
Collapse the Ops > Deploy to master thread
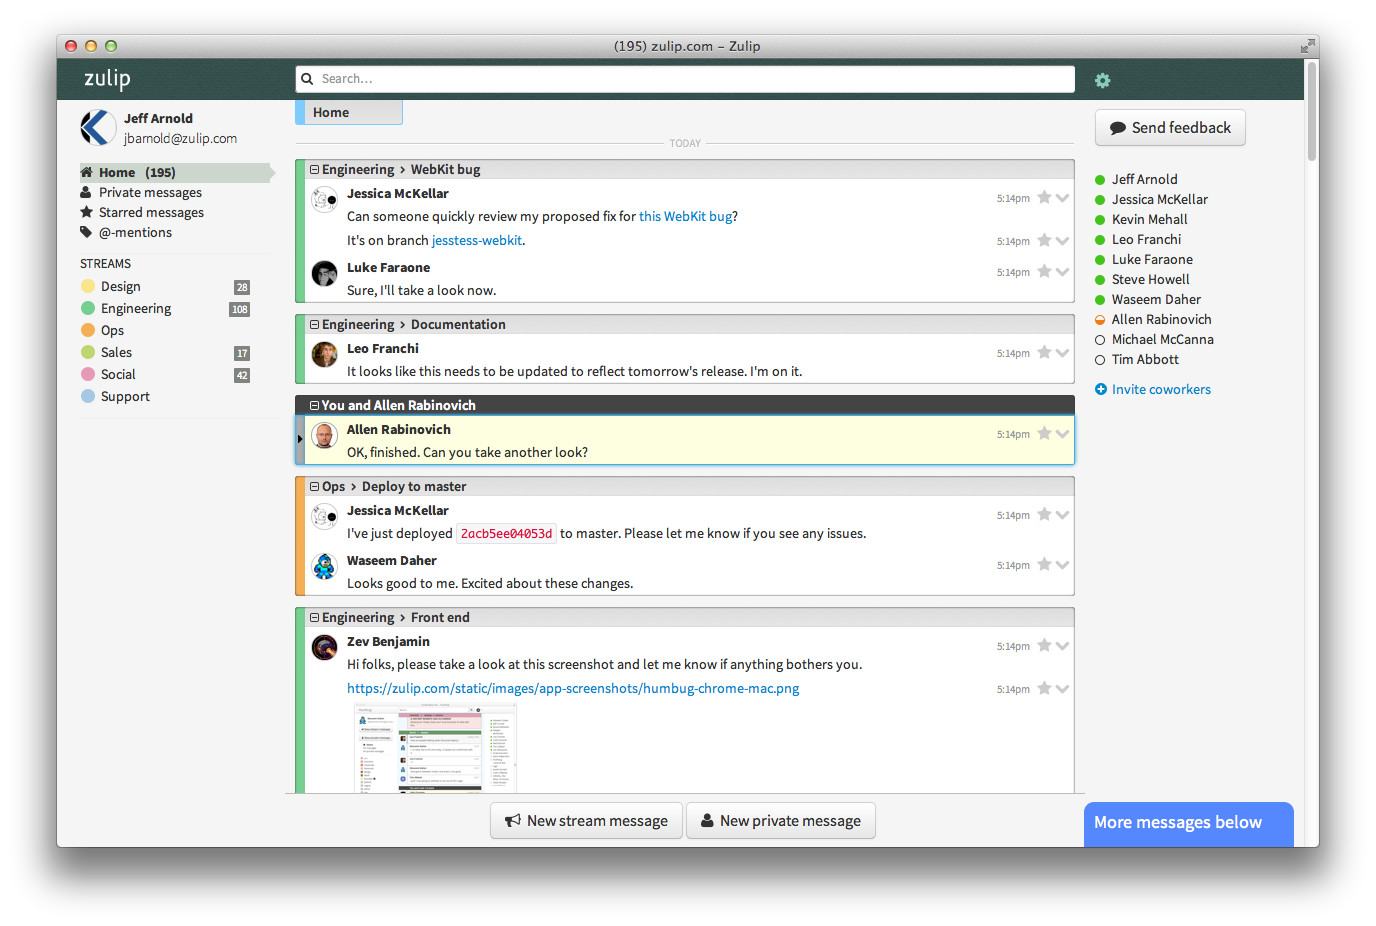(x=314, y=487)
